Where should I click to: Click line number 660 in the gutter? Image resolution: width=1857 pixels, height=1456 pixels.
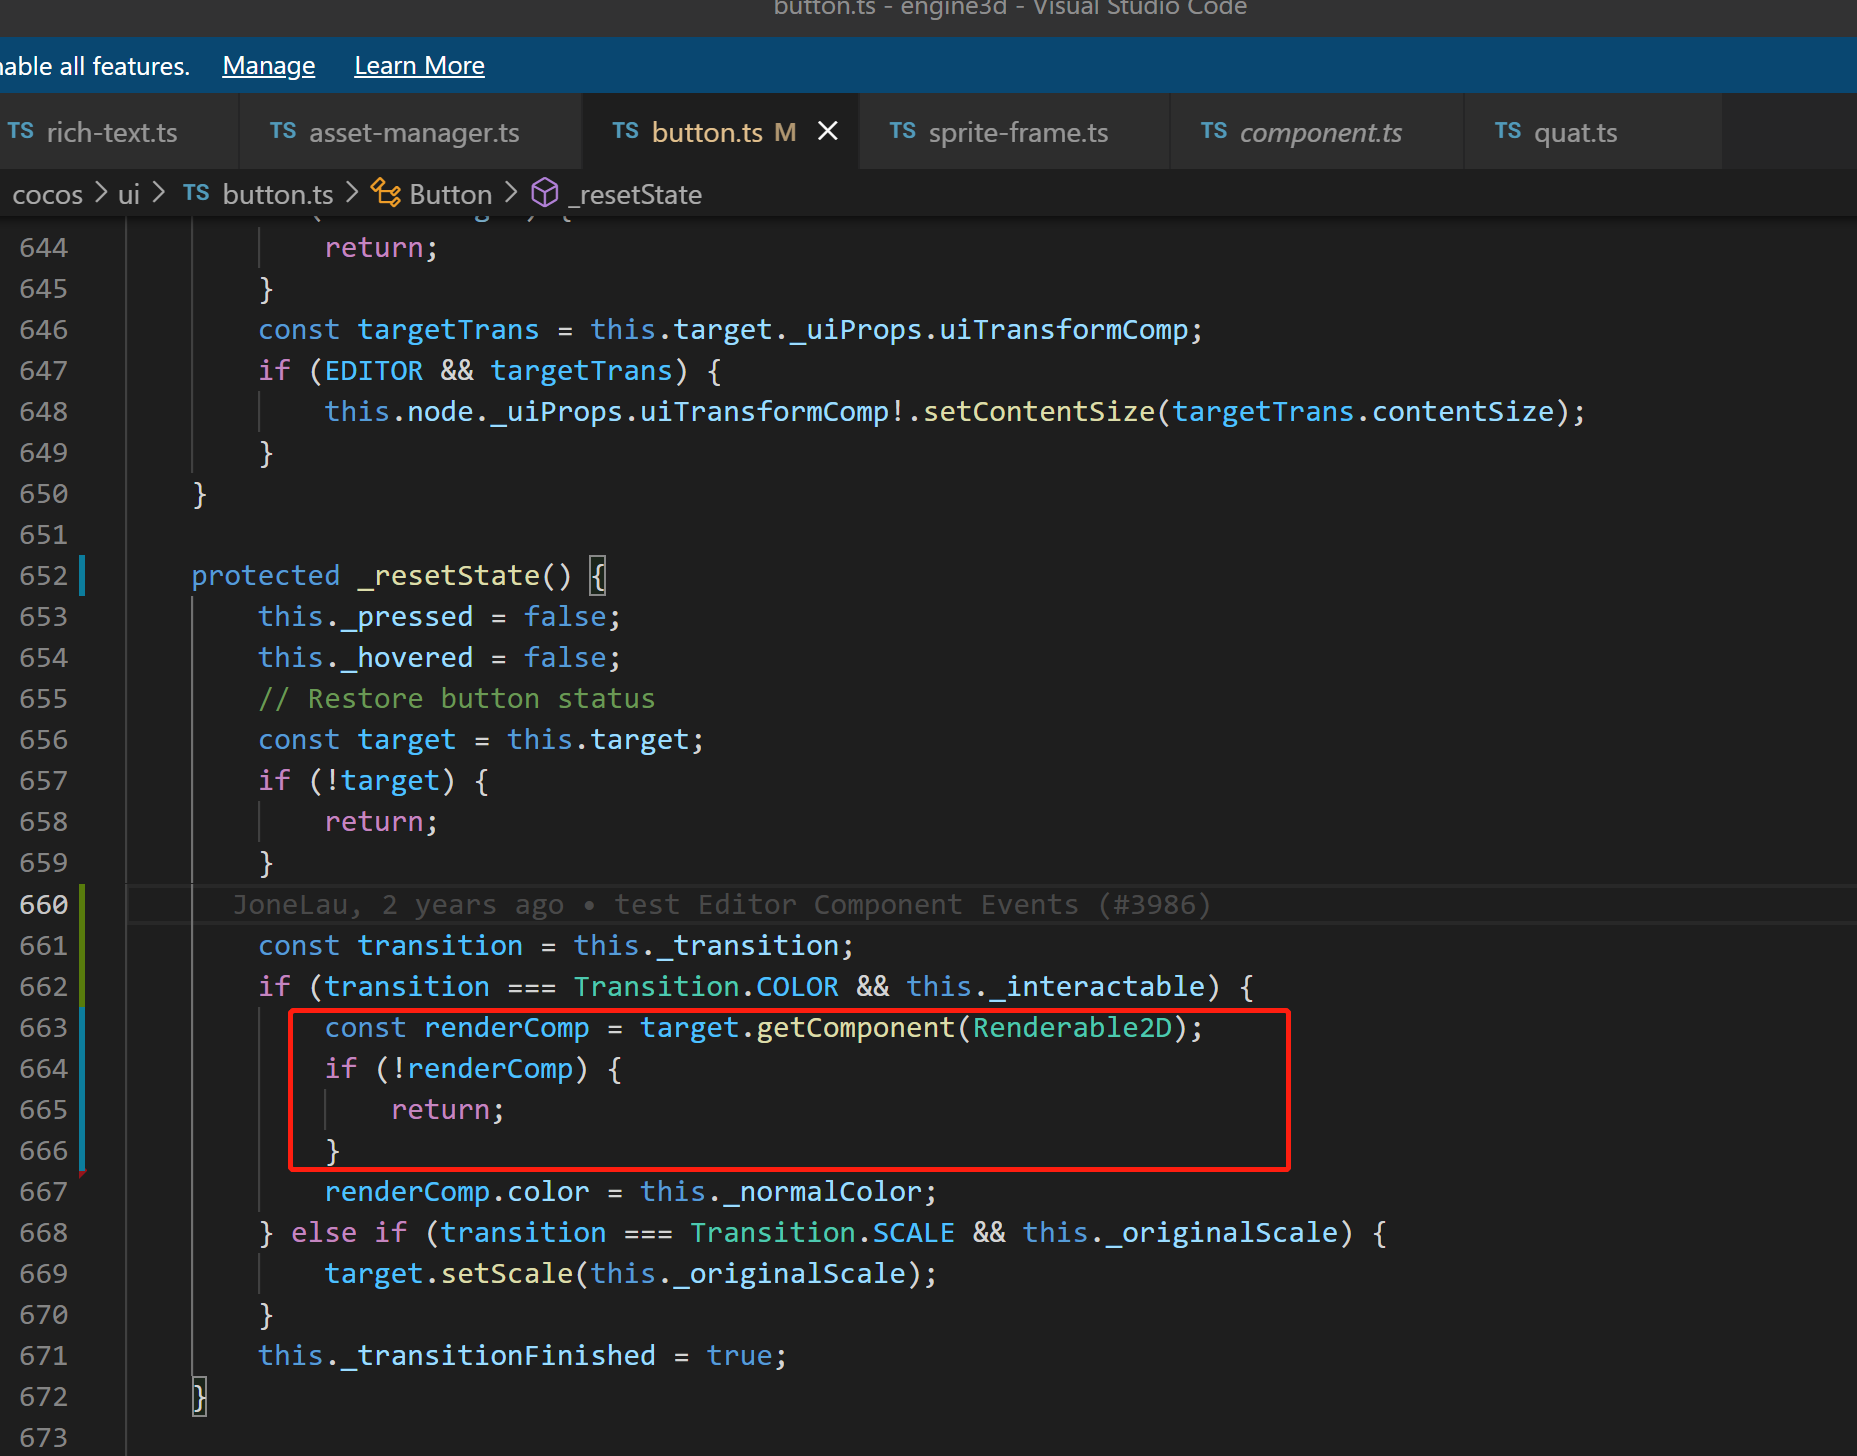(44, 905)
